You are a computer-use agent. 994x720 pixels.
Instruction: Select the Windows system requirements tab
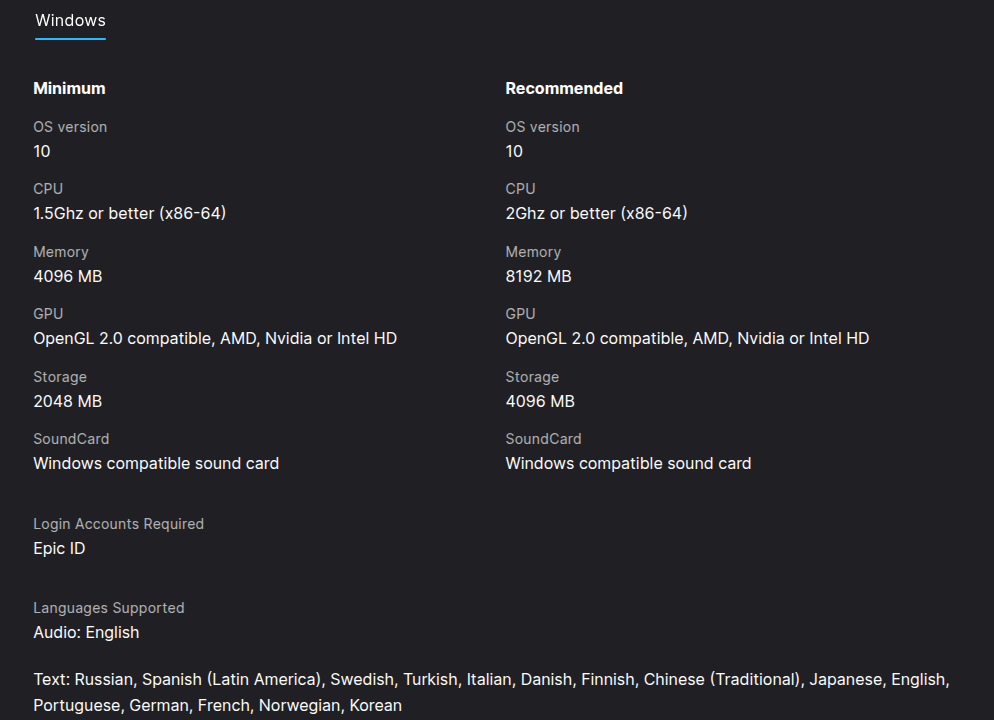click(70, 20)
